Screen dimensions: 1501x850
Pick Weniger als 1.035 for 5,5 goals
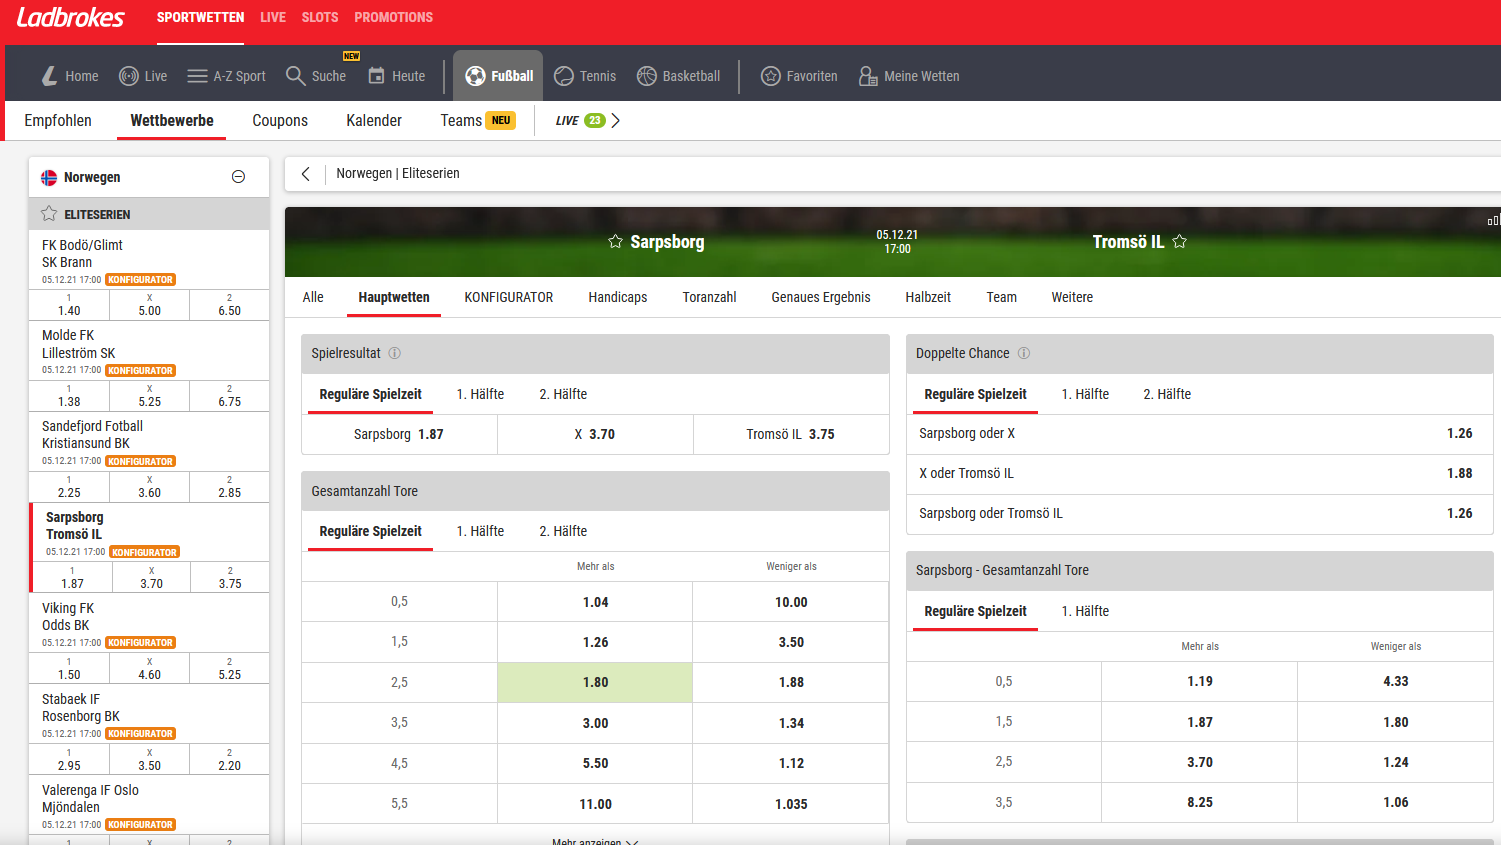tap(791, 804)
